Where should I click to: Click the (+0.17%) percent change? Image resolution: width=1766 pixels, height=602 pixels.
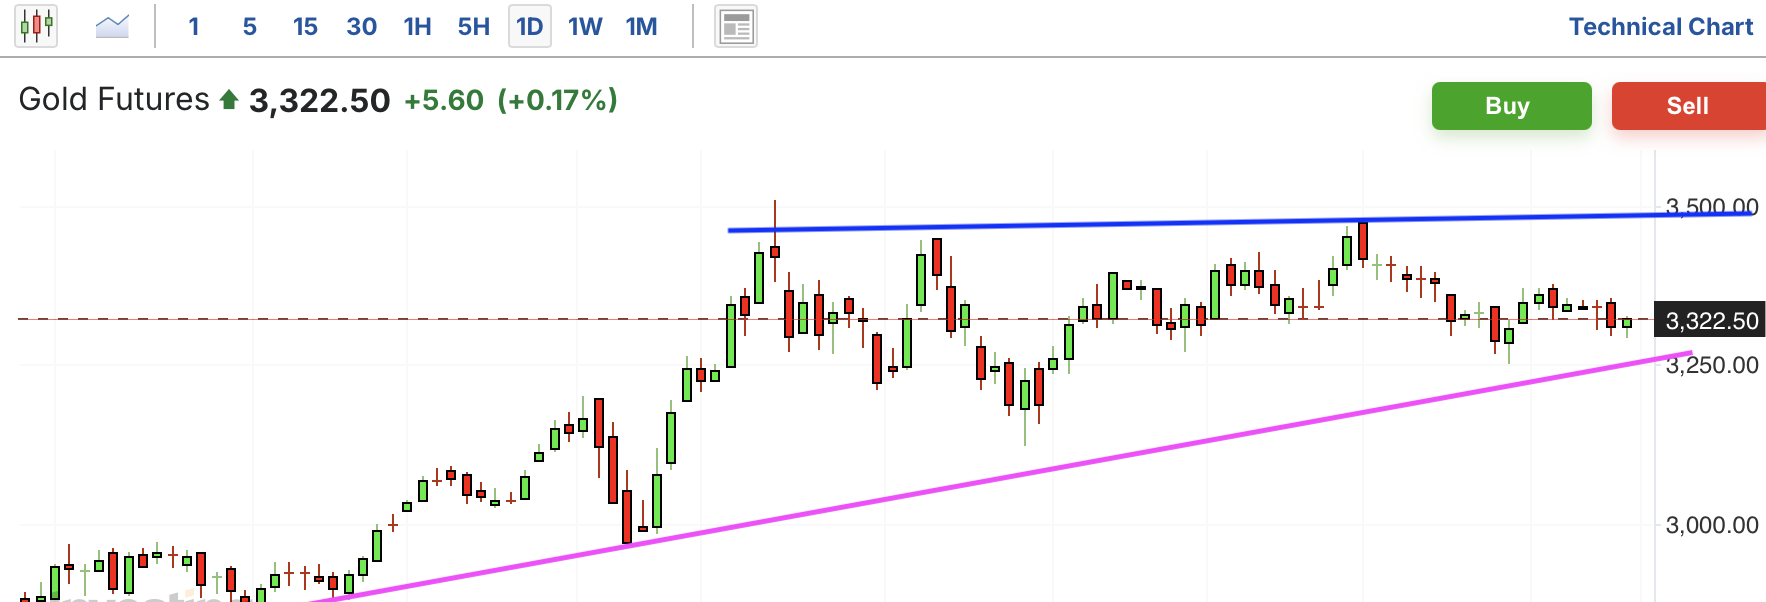pos(558,100)
